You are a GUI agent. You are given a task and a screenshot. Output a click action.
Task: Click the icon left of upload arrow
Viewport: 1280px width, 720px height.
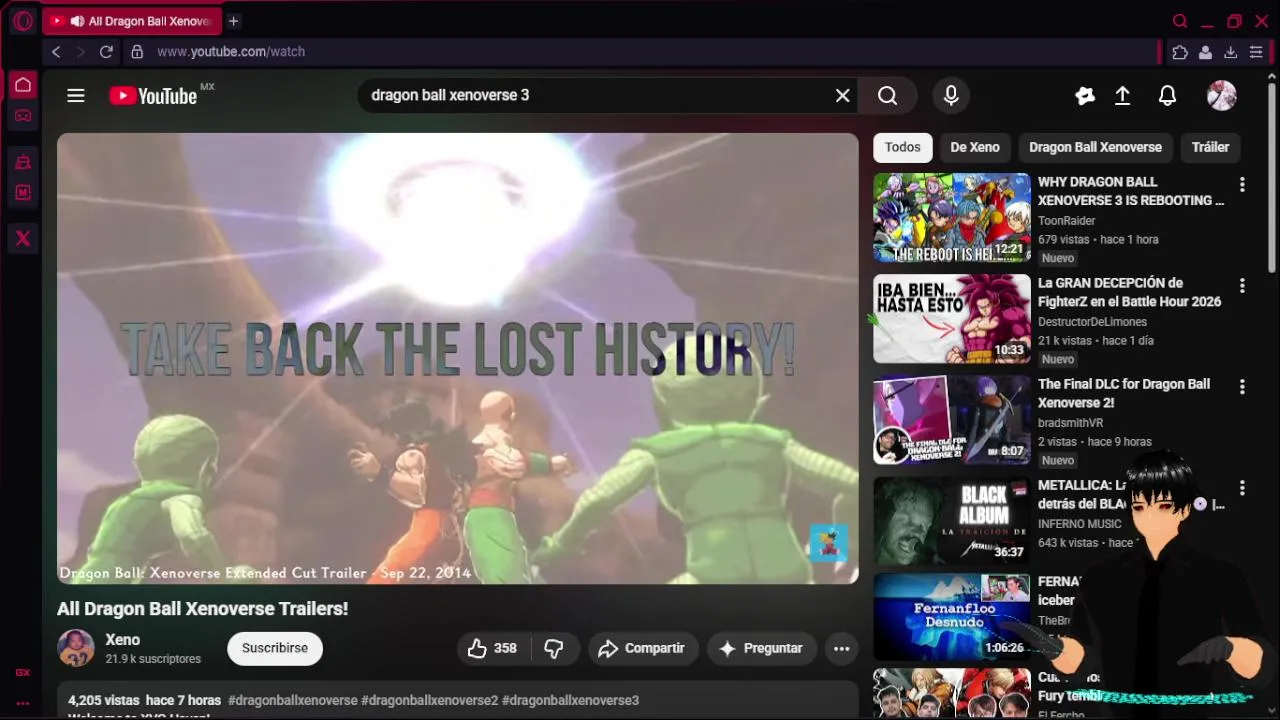[1085, 95]
